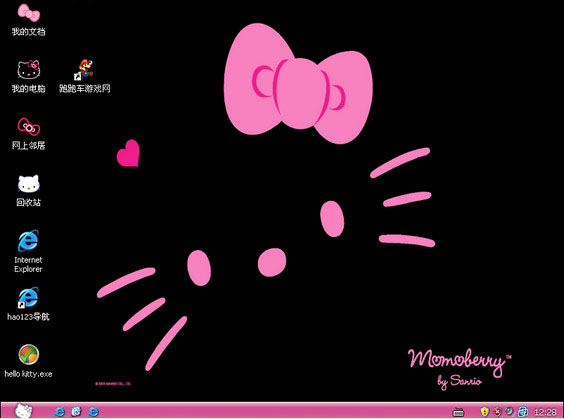Screen dimensions: 564x419
Task: Select the 网上邻居 desktop icon
Action: click(29, 127)
